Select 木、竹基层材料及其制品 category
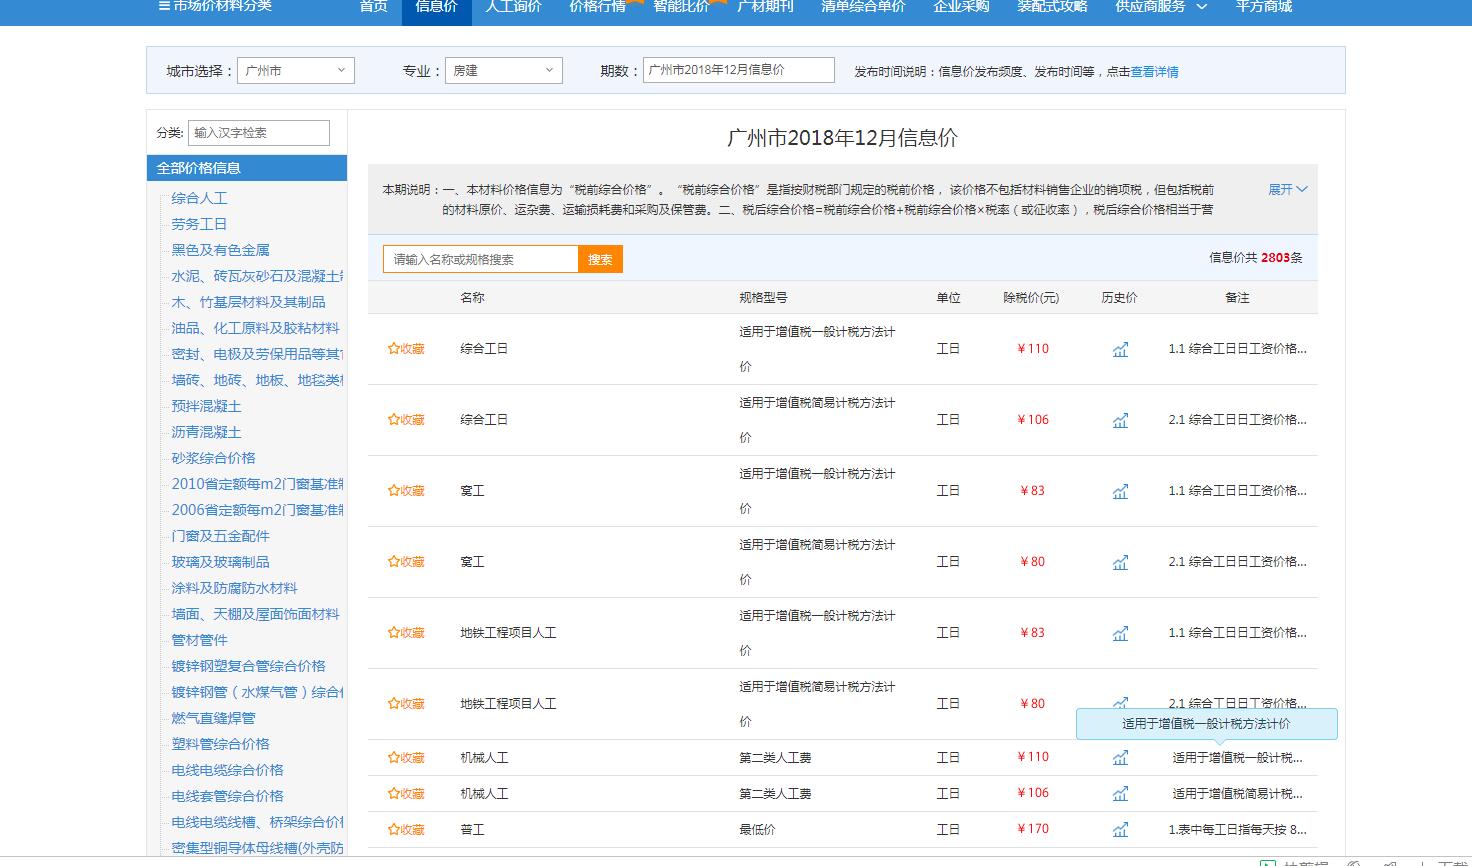1472x866 pixels. point(248,302)
